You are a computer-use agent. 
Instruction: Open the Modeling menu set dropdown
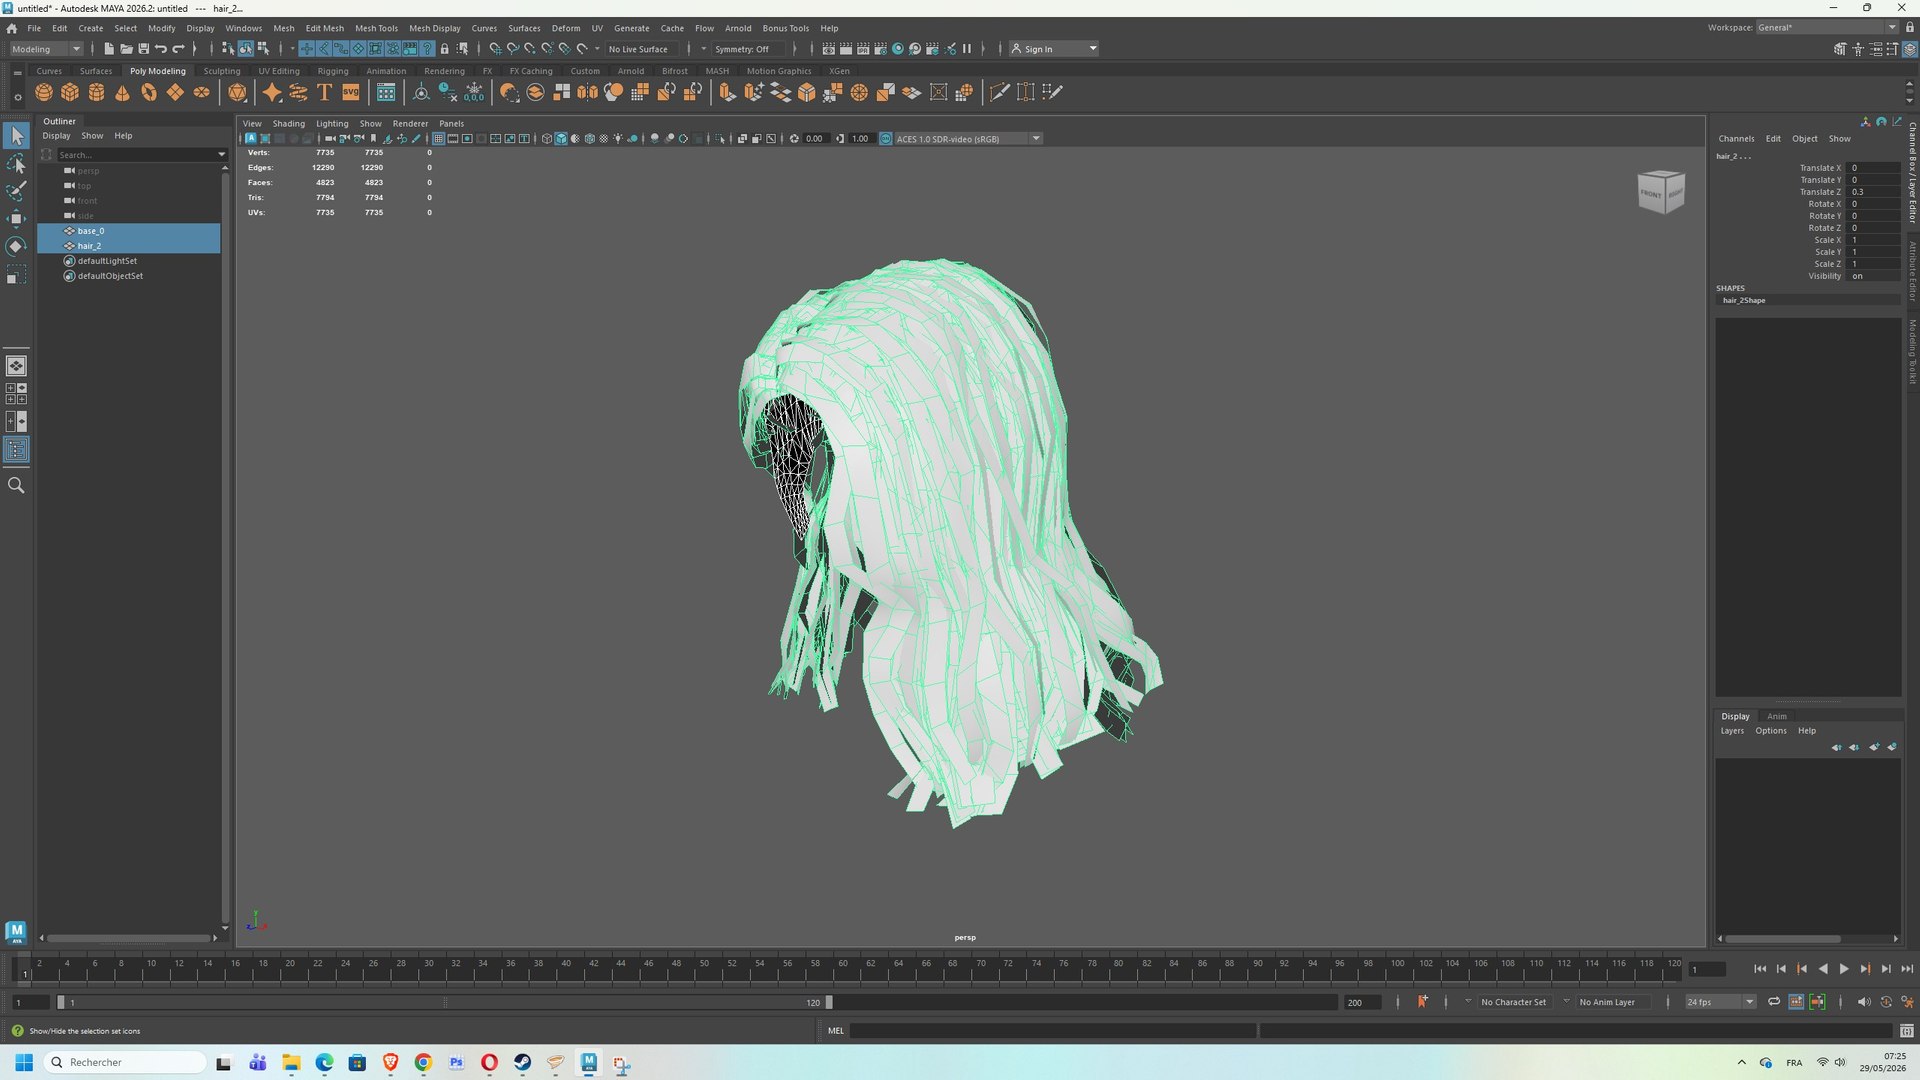46,49
